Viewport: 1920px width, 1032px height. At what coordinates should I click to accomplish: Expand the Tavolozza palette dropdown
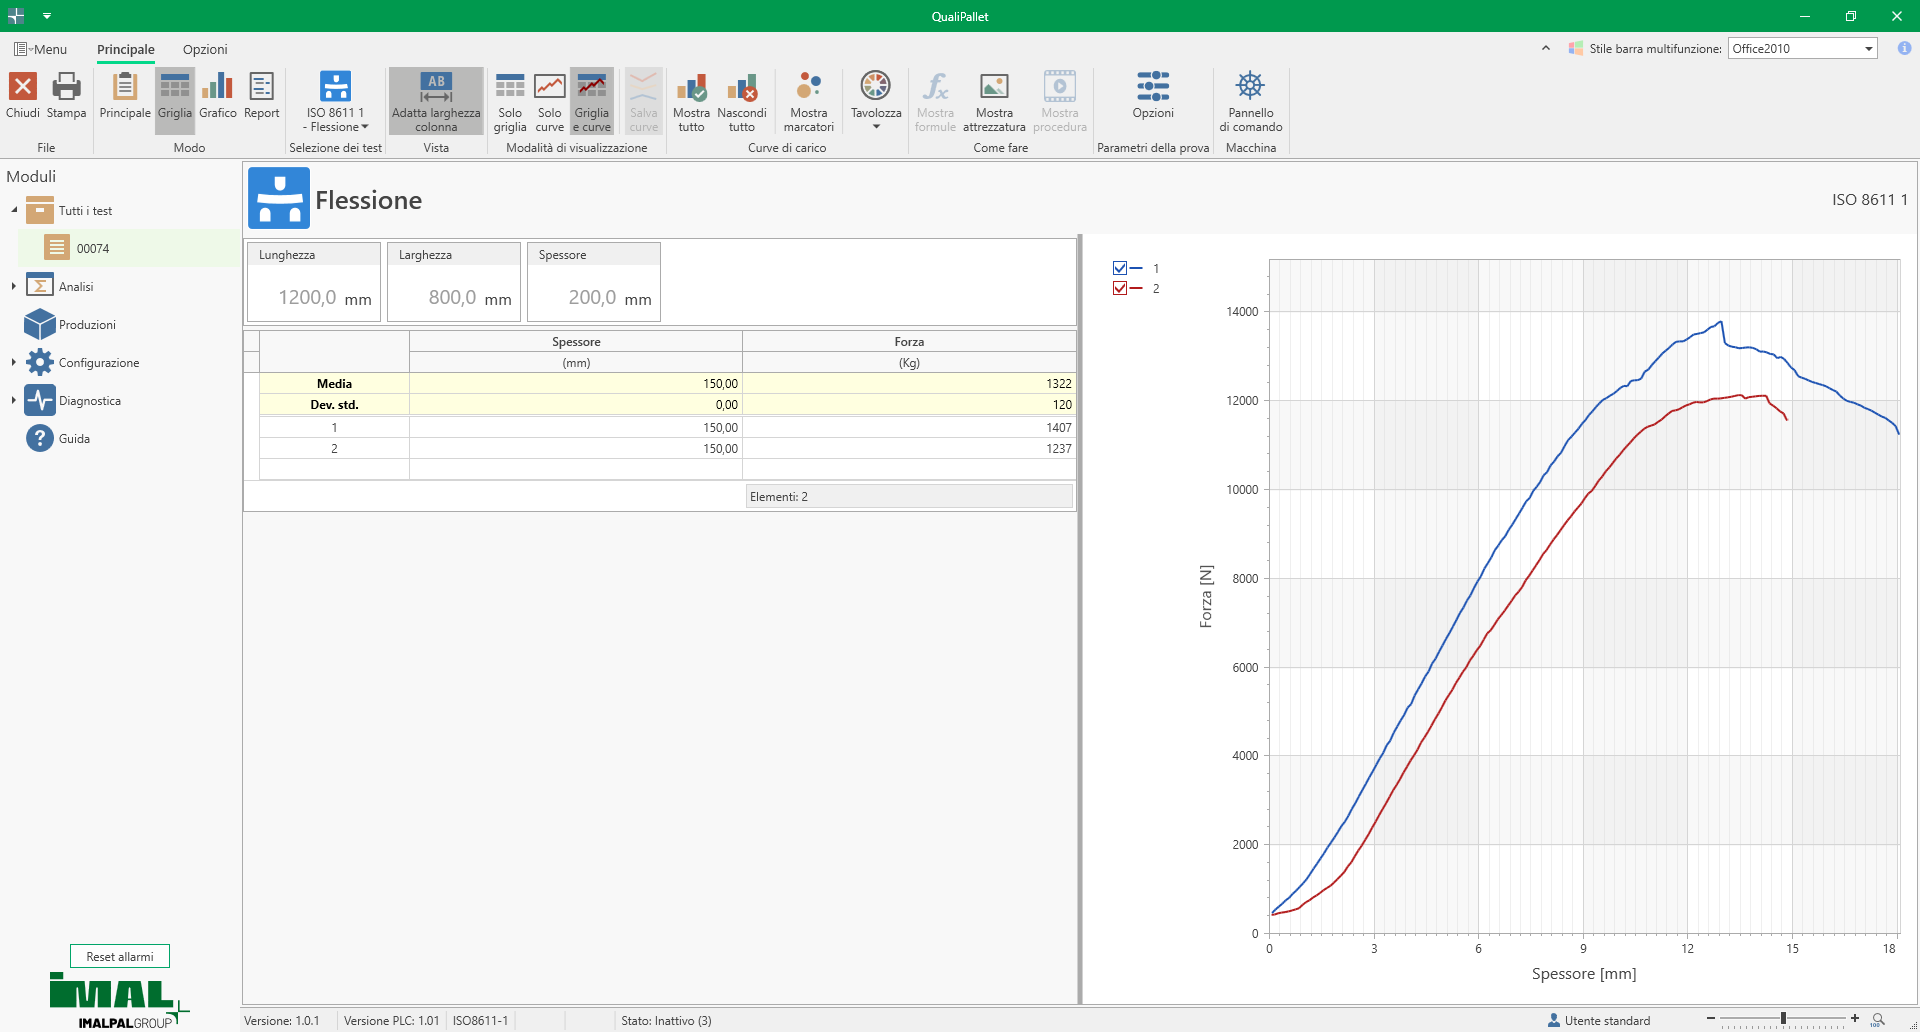[876, 126]
